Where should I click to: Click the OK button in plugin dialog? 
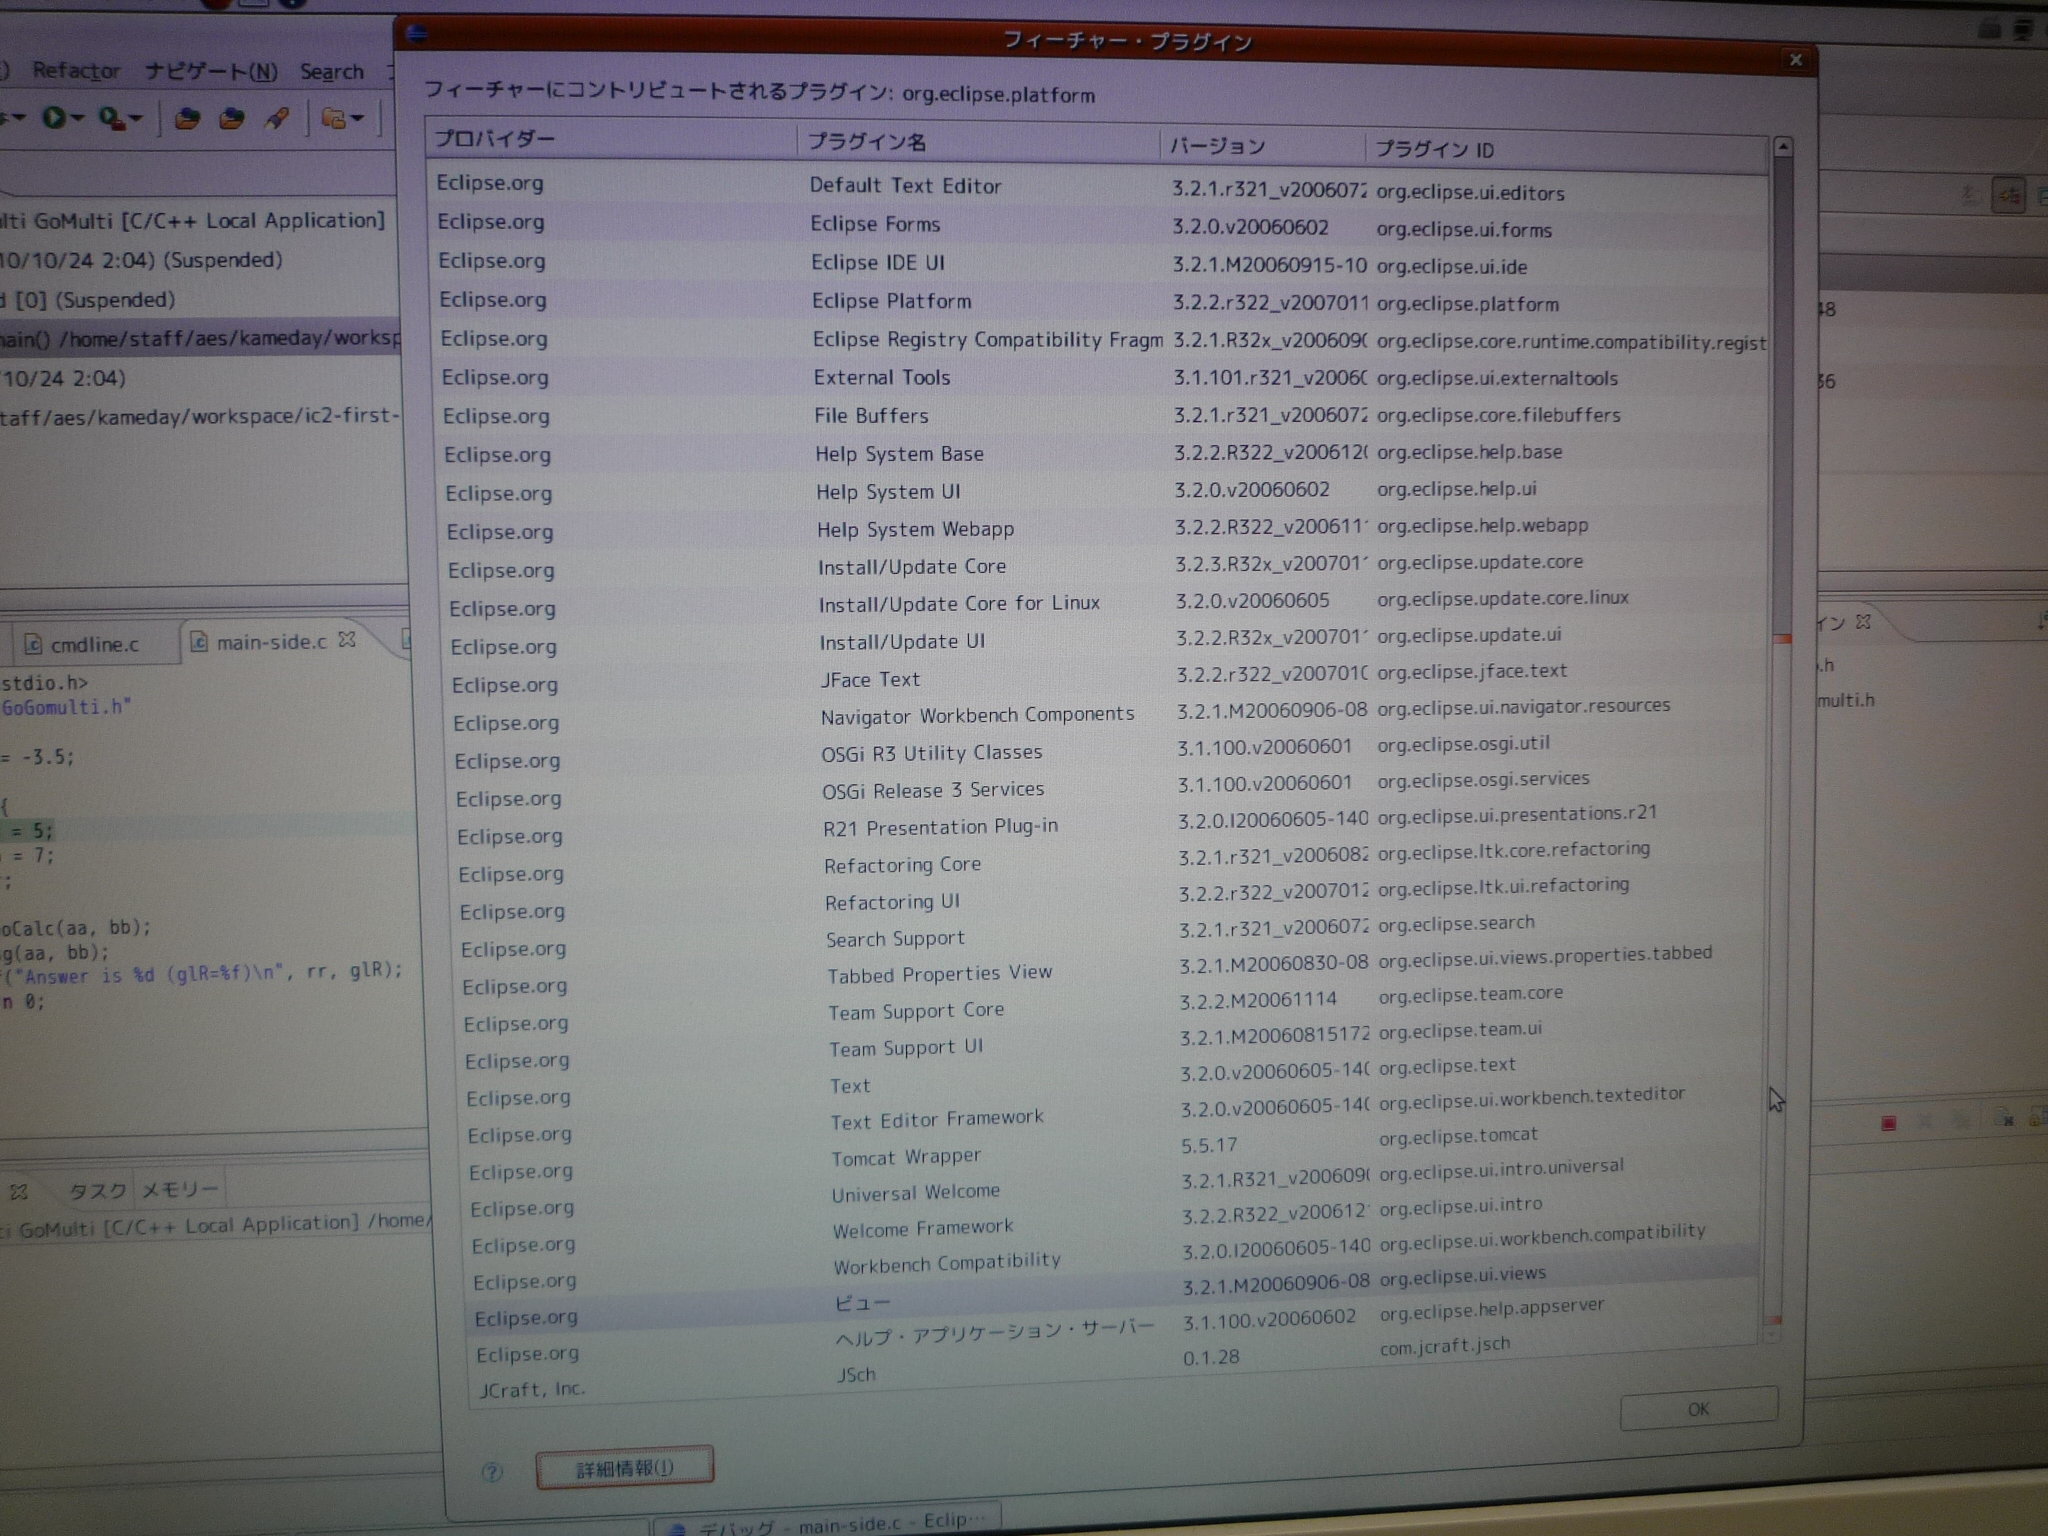coord(1698,1408)
